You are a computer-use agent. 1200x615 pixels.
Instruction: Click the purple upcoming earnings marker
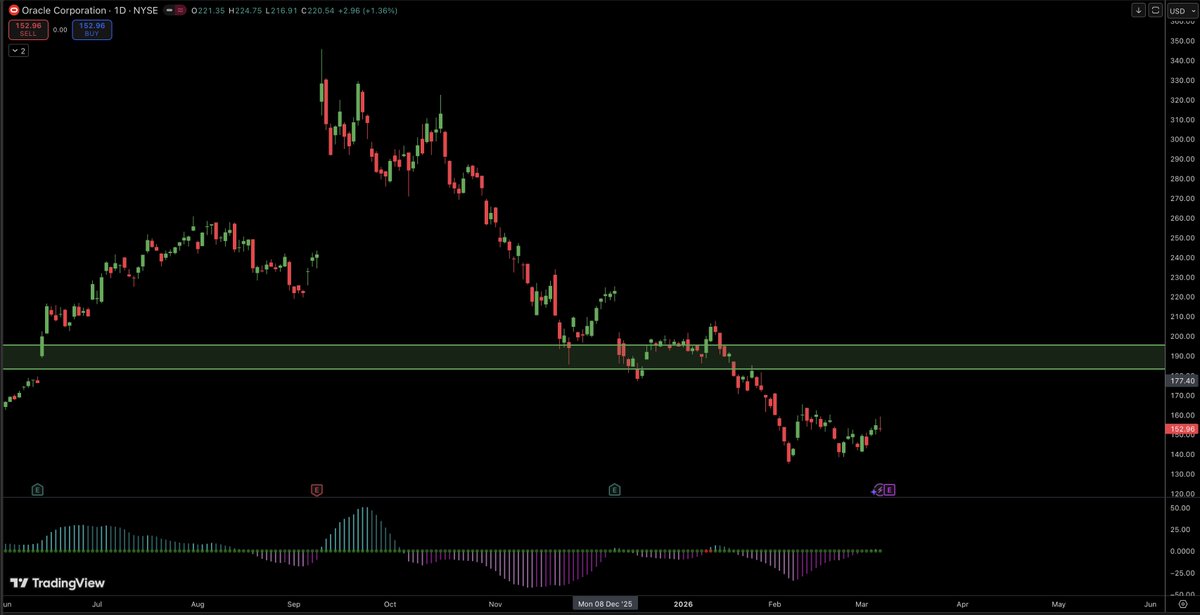pyautogui.click(x=889, y=490)
